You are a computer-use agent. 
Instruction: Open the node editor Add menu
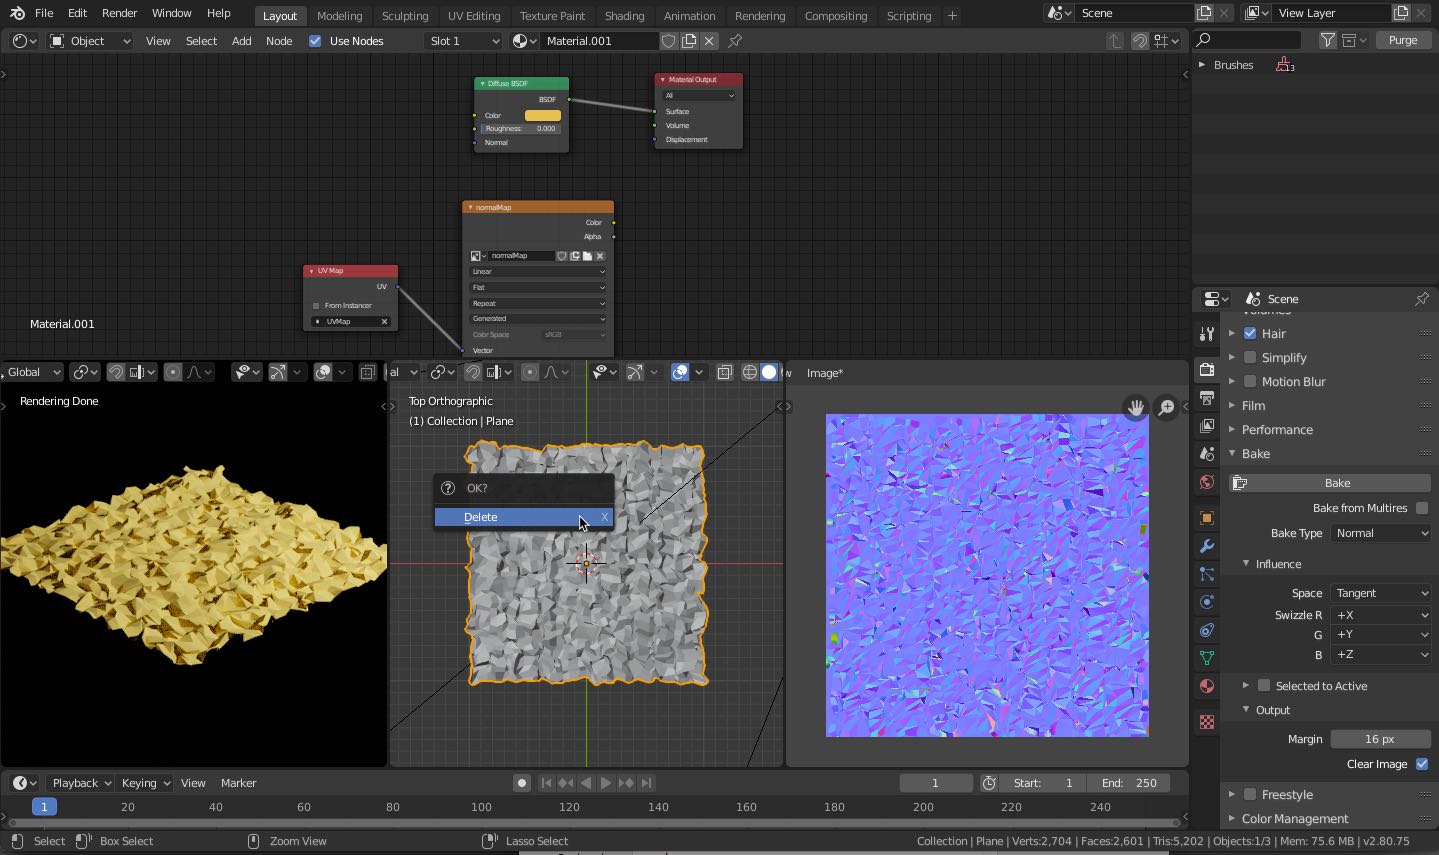click(241, 41)
